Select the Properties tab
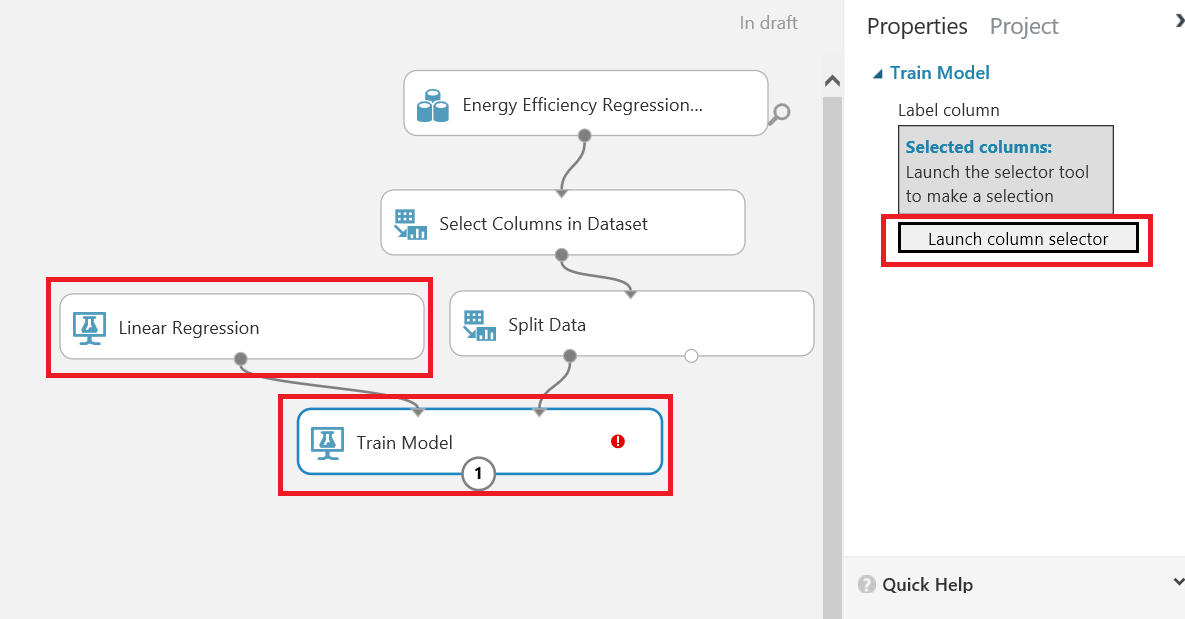This screenshot has height=619, width=1185. coord(917,26)
